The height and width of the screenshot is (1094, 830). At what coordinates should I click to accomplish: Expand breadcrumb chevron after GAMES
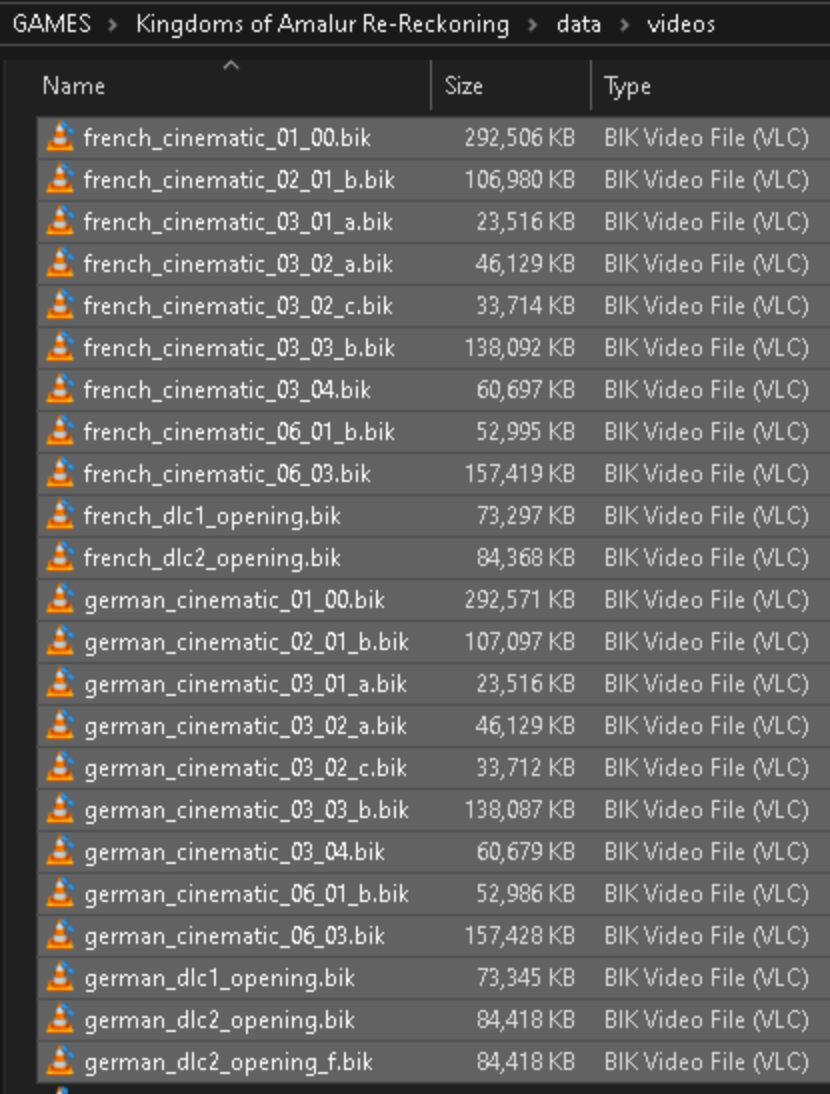click(113, 25)
